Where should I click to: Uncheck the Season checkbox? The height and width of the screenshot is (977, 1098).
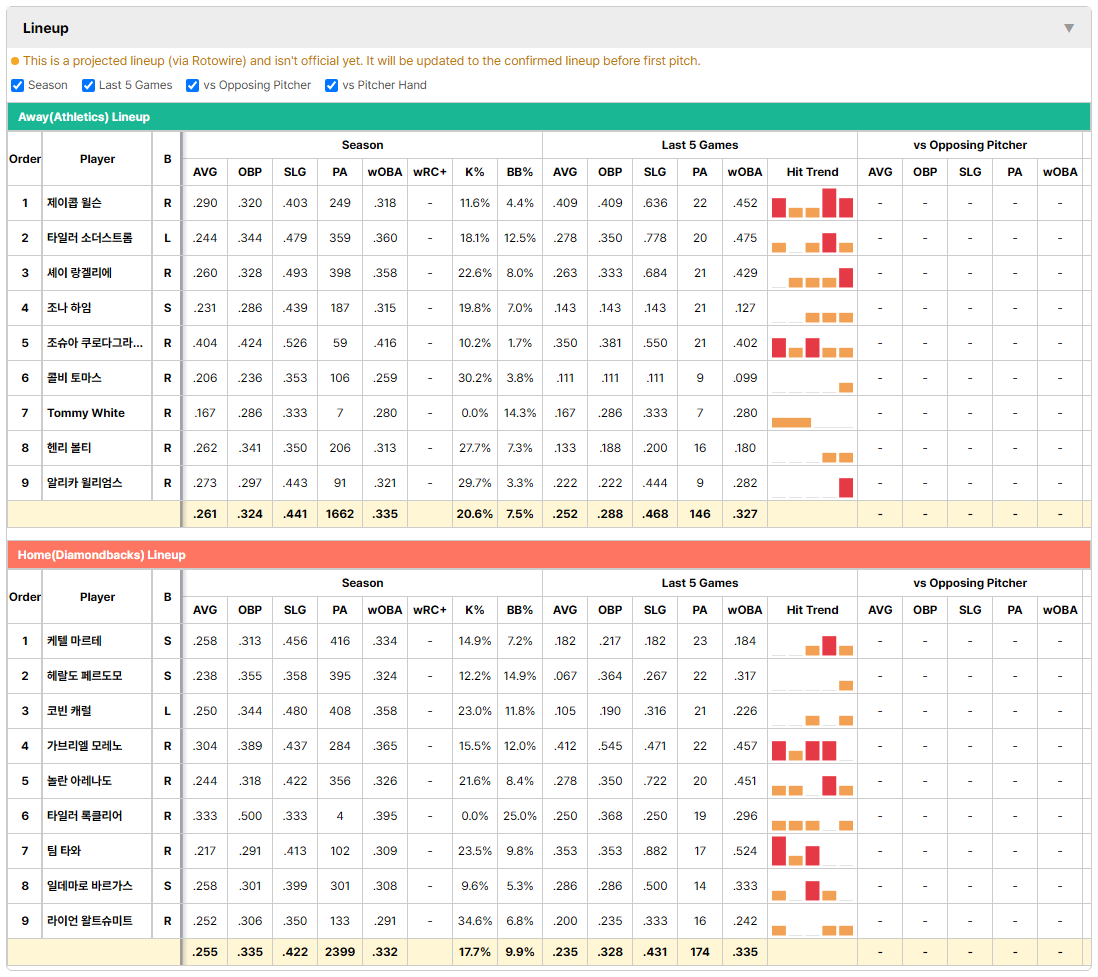click(18, 85)
